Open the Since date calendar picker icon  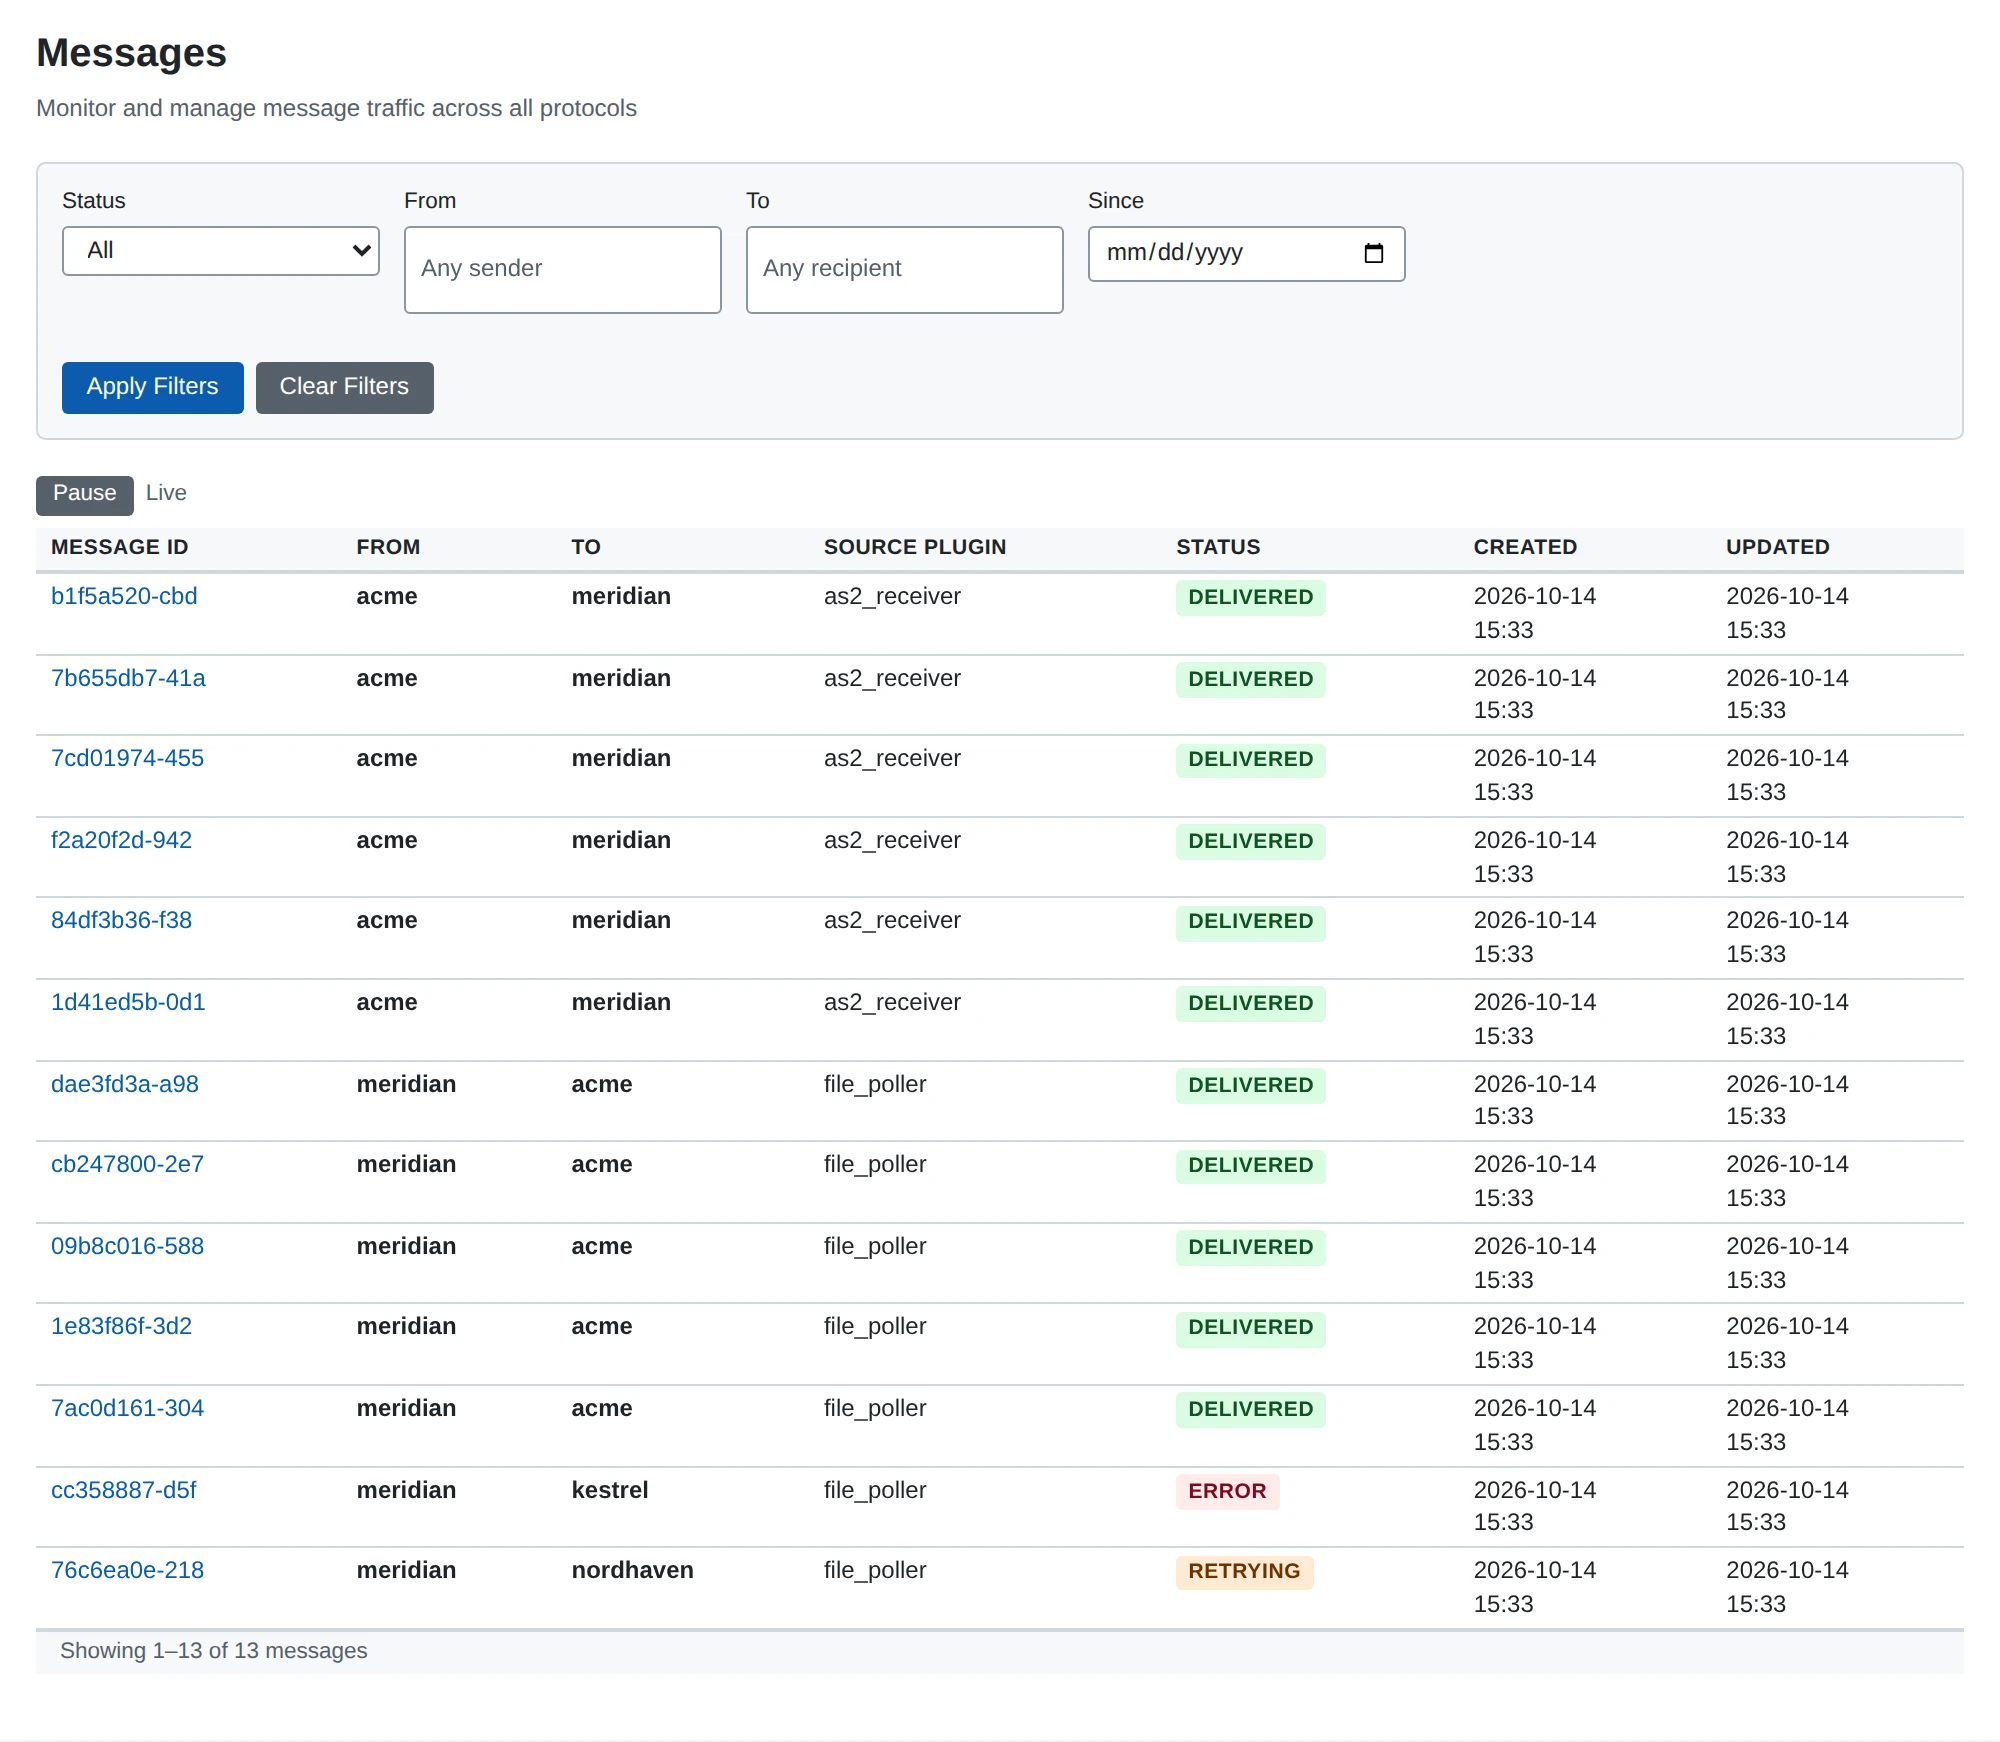pos(1373,253)
